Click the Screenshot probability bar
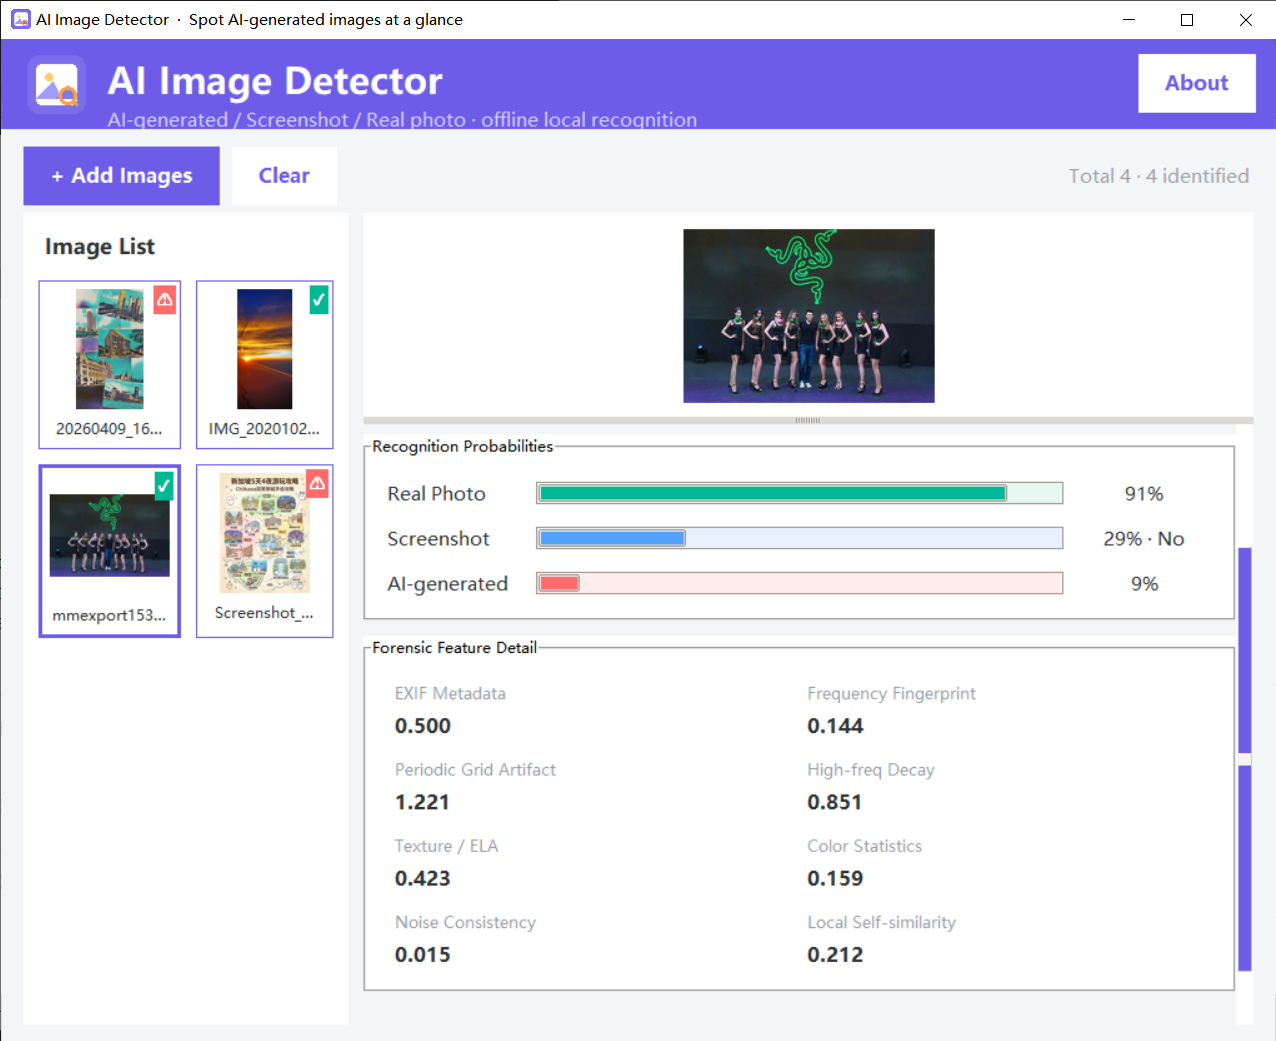The width and height of the screenshot is (1276, 1041). point(800,538)
